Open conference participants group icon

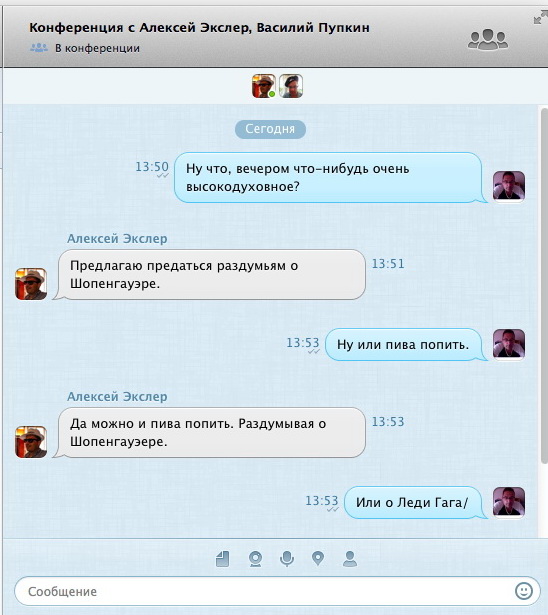488,39
